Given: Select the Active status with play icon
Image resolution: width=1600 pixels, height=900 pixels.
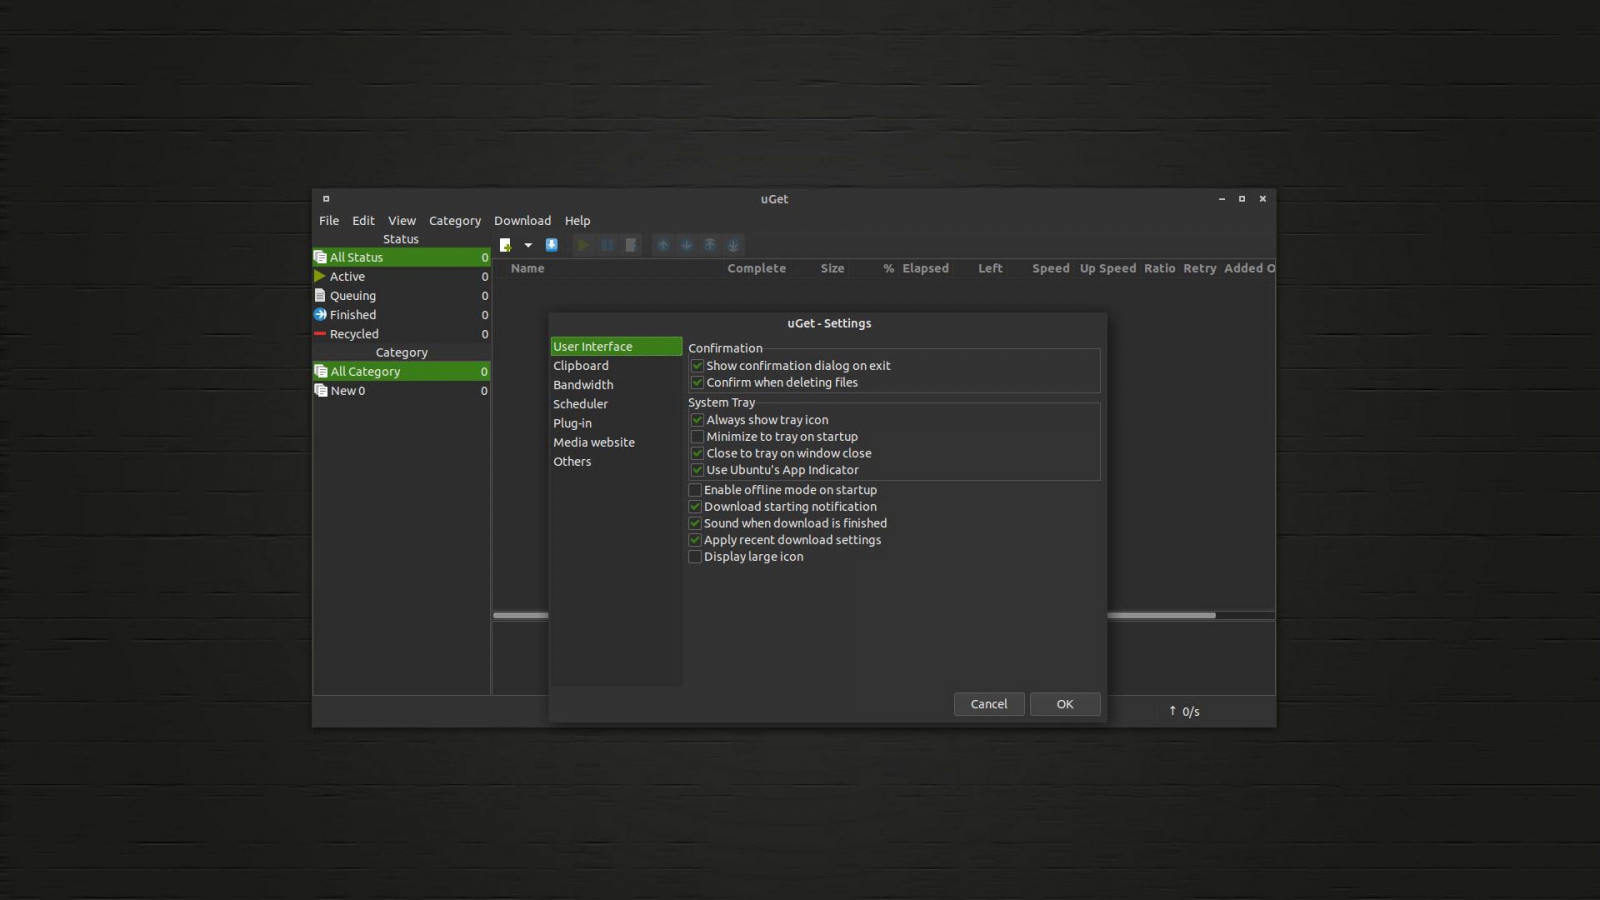Looking at the screenshot, I should point(347,277).
